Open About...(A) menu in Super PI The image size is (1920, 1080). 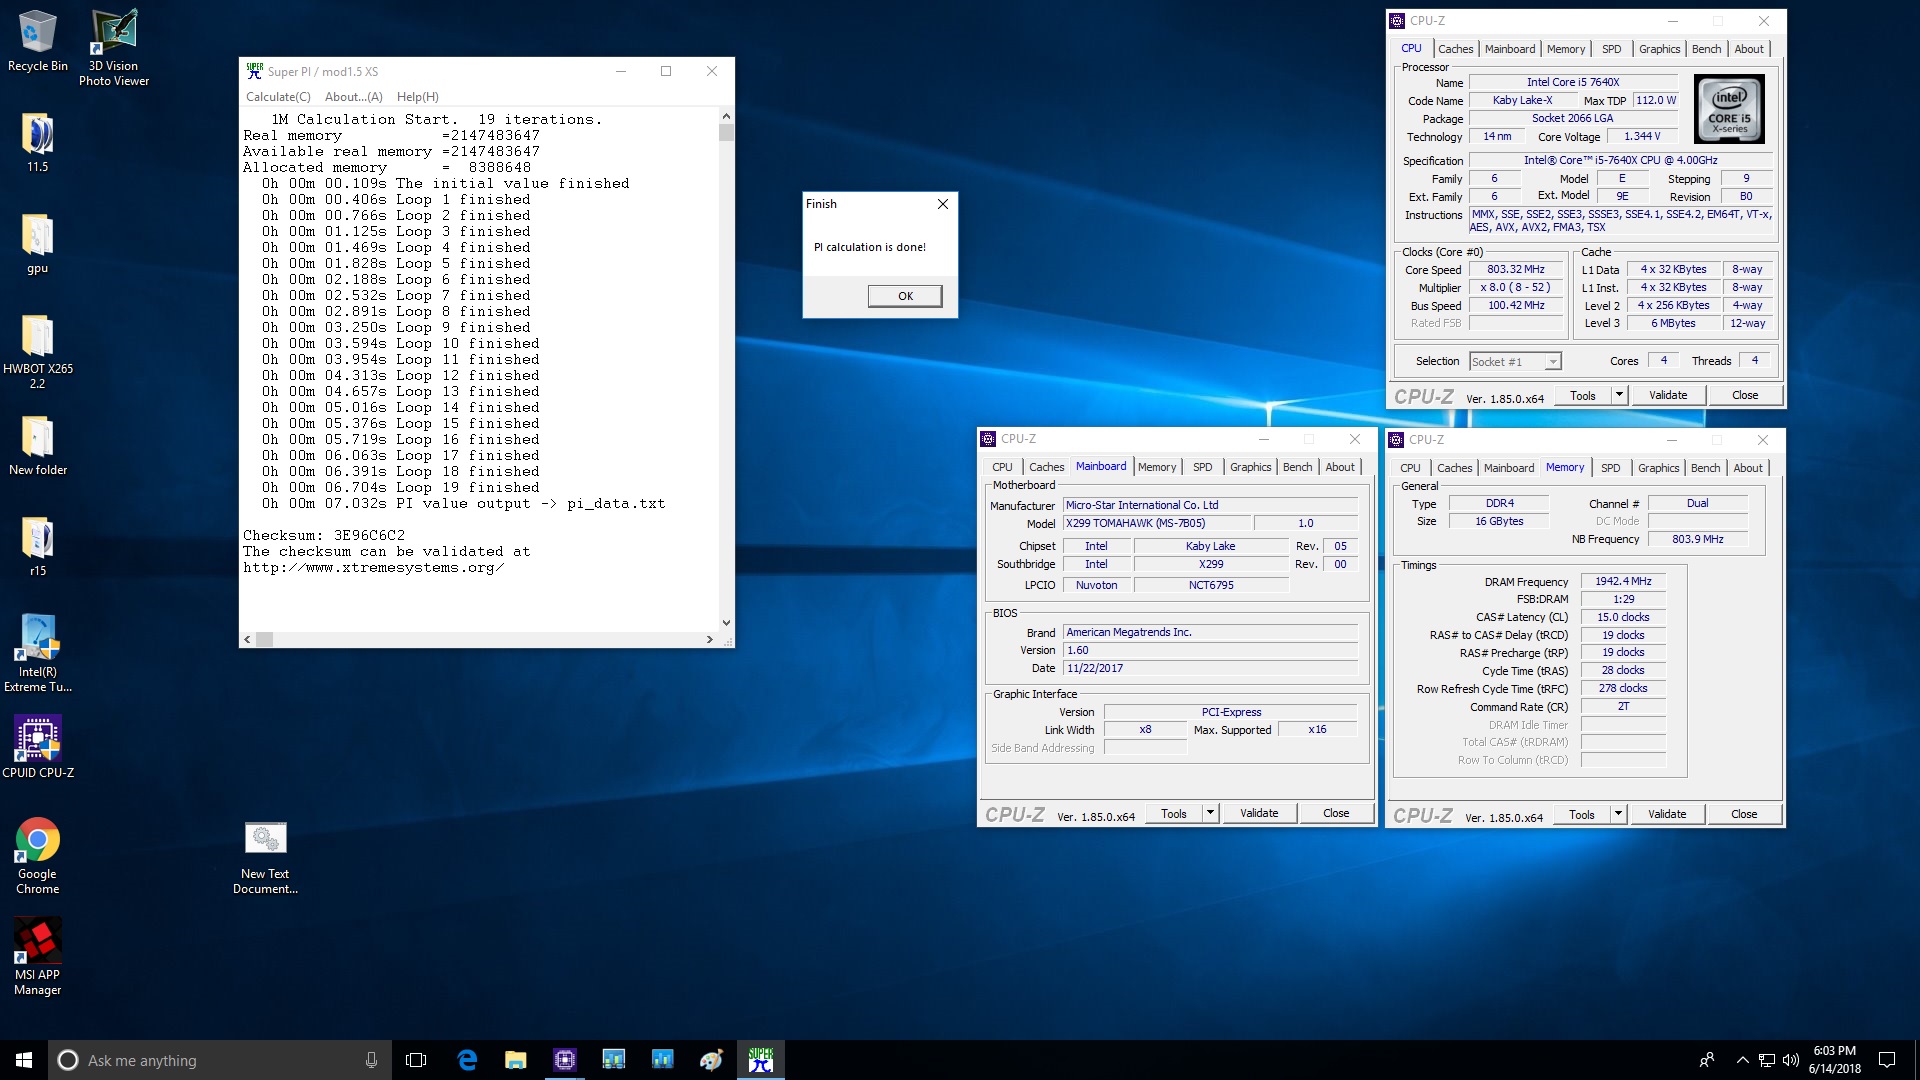point(354,97)
